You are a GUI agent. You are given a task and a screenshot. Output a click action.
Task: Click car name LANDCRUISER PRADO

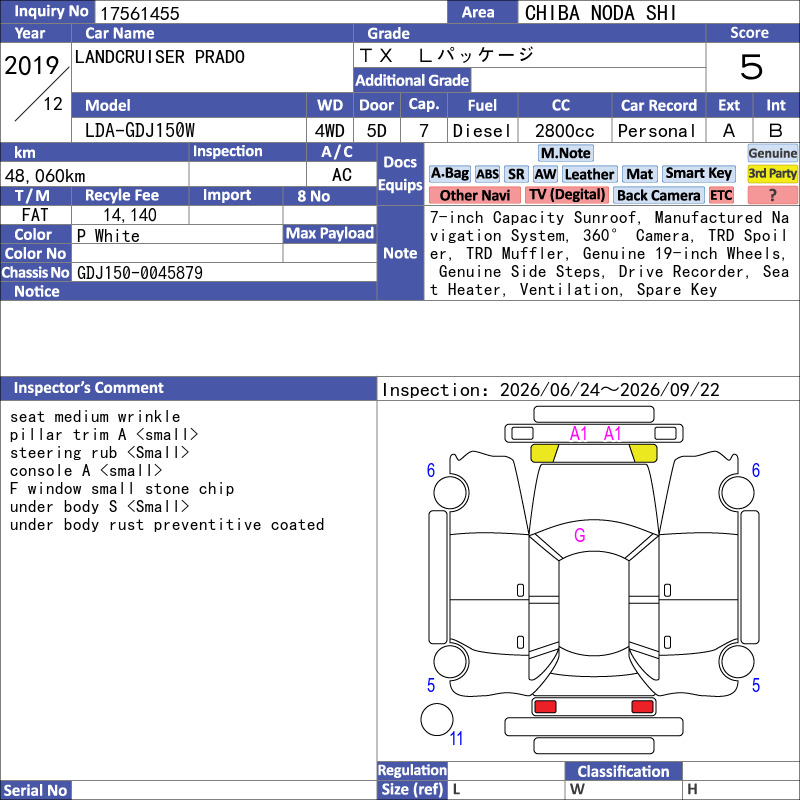click(x=160, y=57)
